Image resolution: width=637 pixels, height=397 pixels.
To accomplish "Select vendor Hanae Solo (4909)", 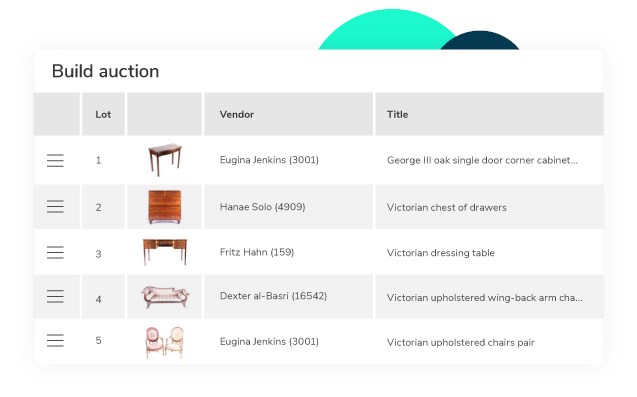I will tap(262, 207).
